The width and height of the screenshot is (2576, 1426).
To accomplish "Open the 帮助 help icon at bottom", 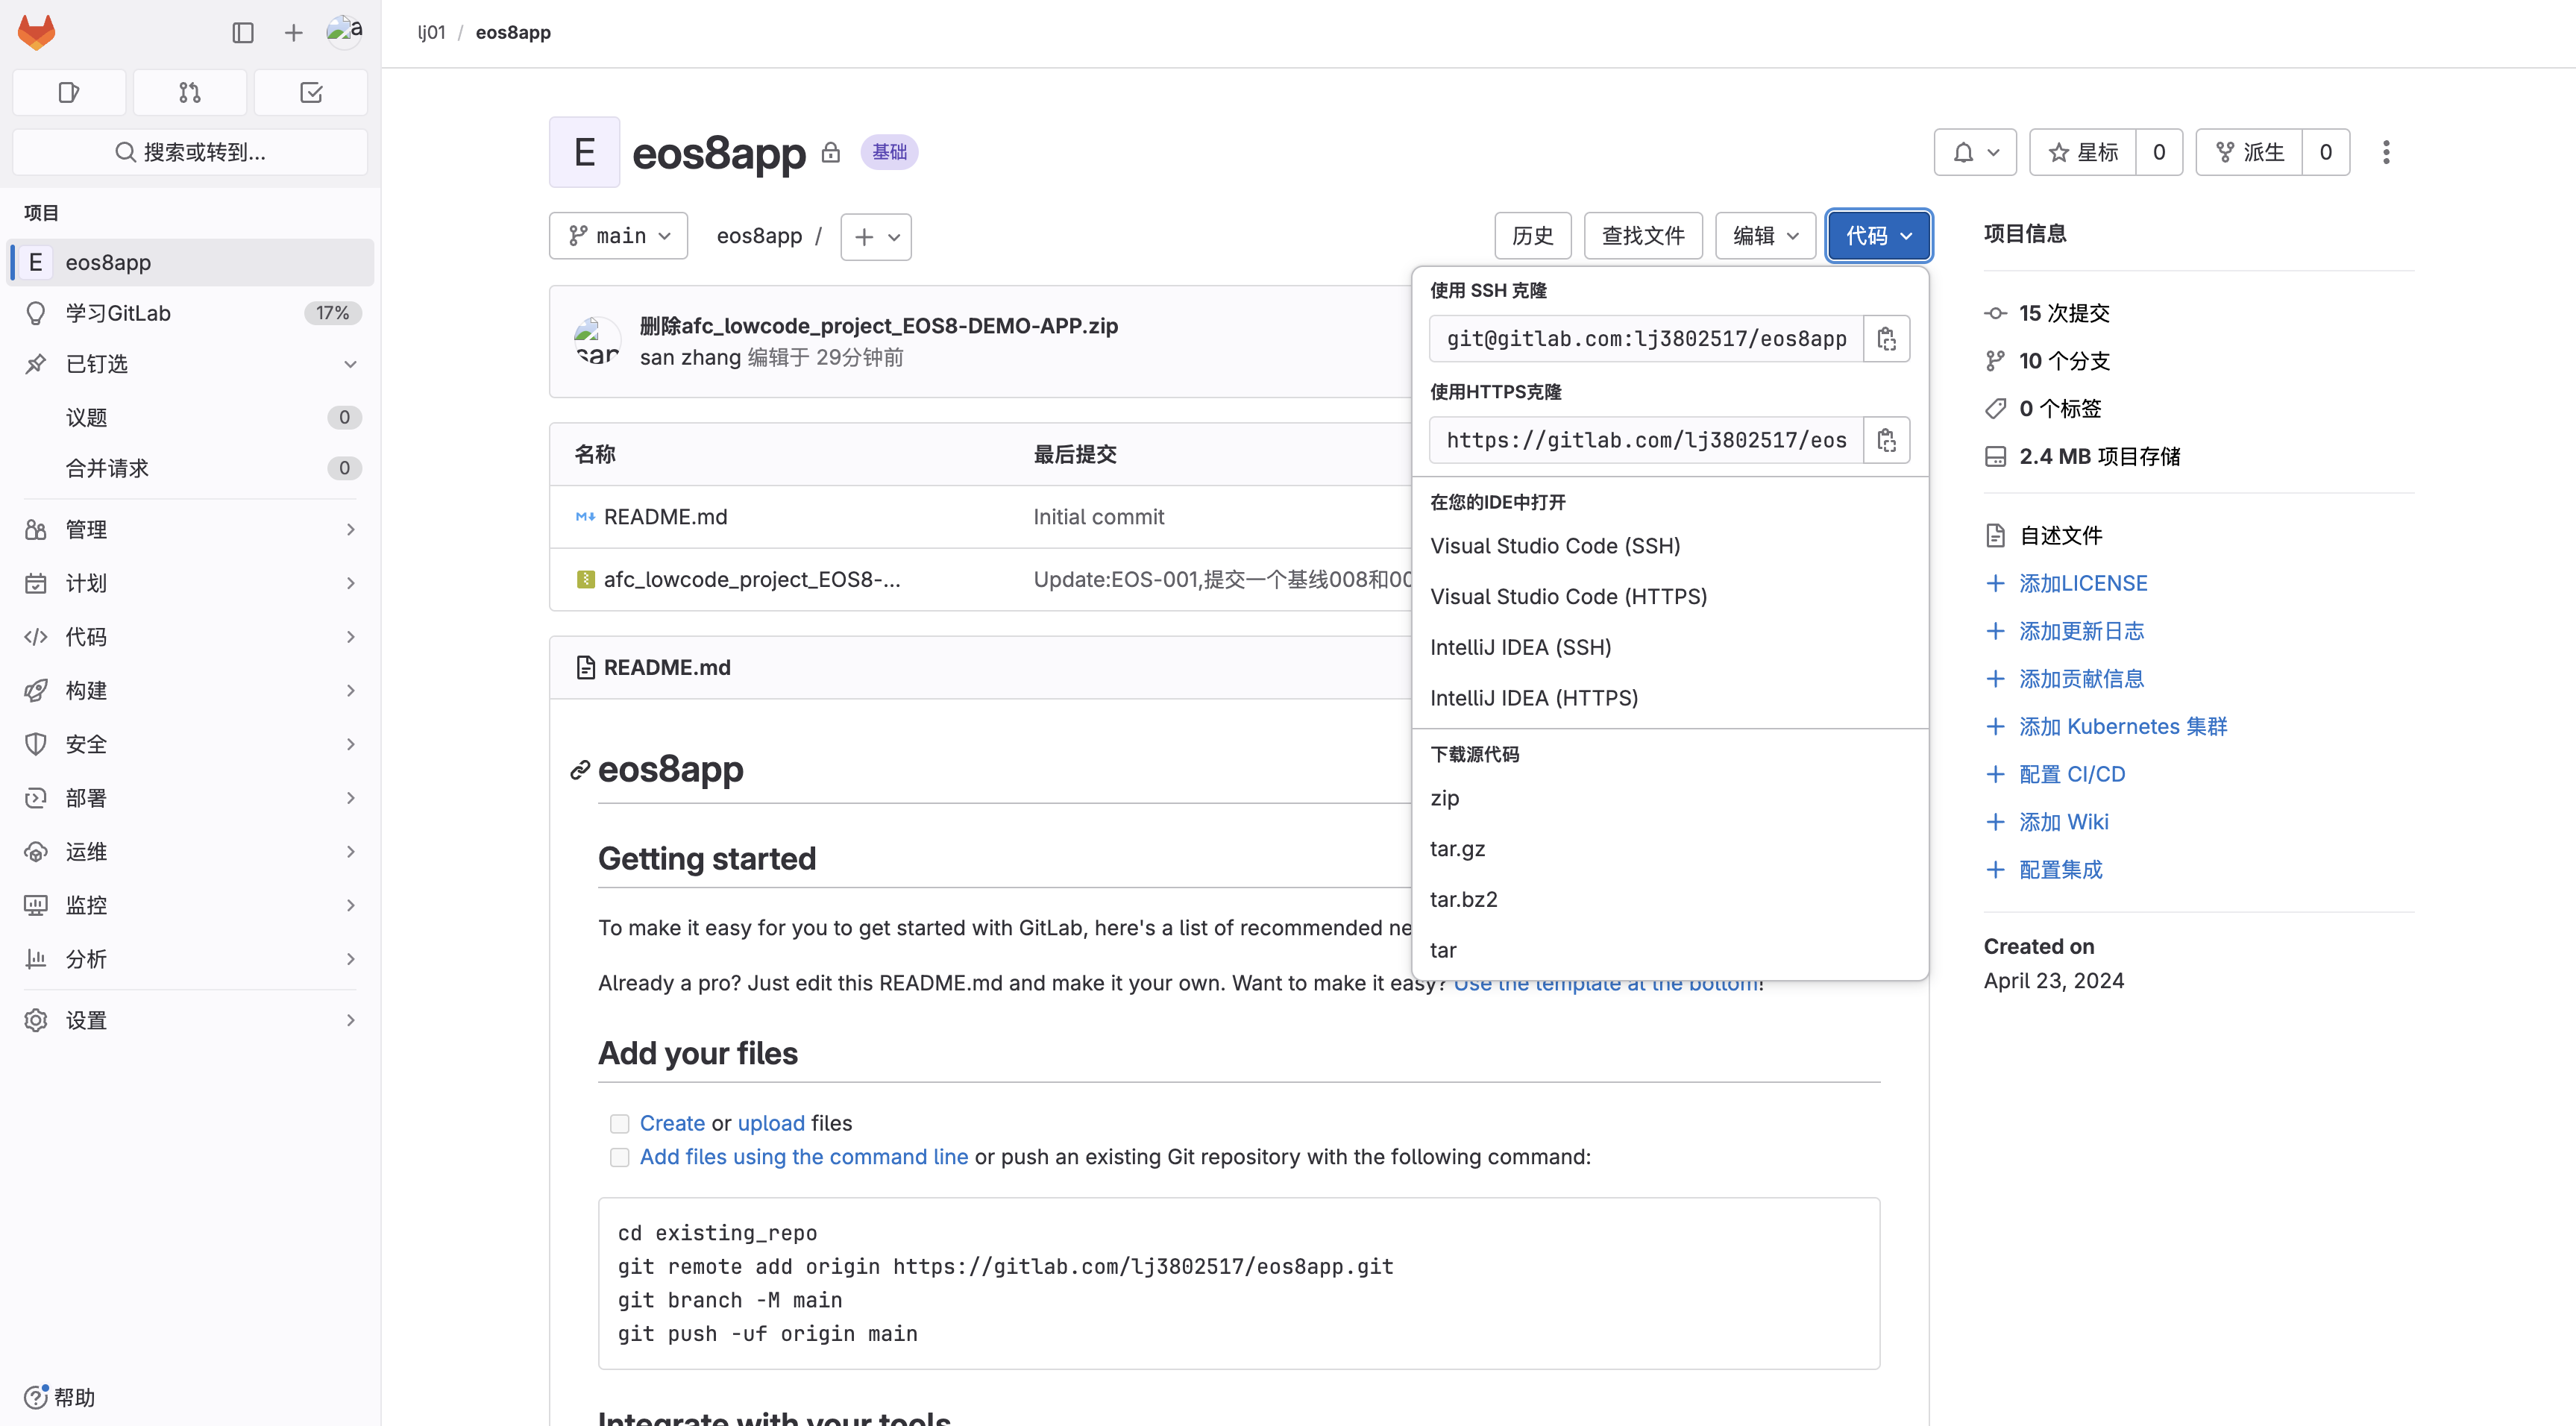I will (x=36, y=1397).
